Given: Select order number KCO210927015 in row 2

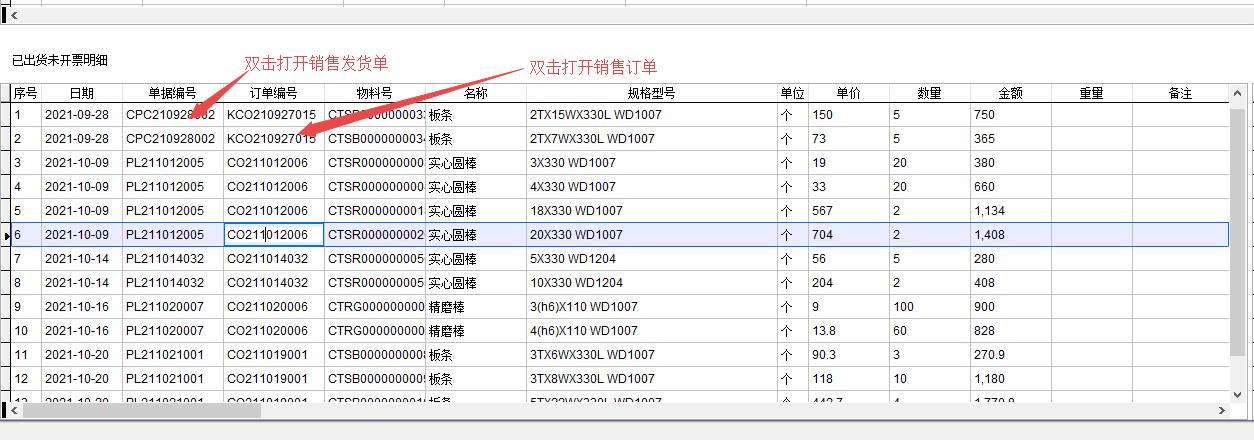Looking at the screenshot, I should click(271, 139).
